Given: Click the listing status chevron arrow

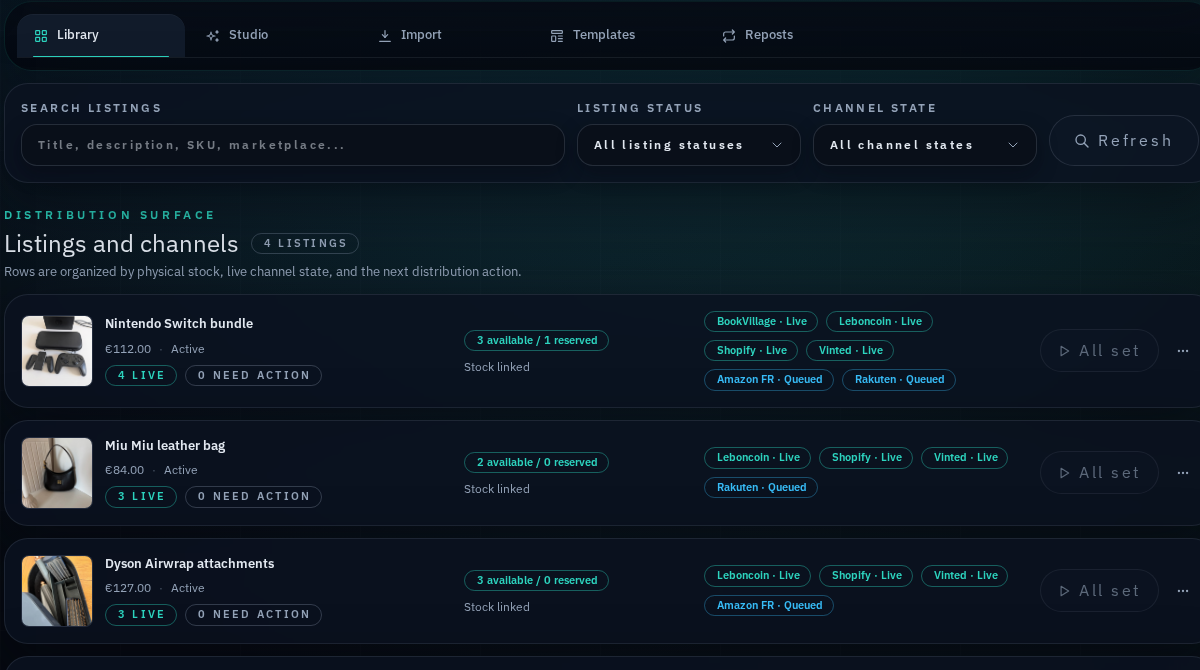Looking at the screenshot, I should (x=777, y=145).
